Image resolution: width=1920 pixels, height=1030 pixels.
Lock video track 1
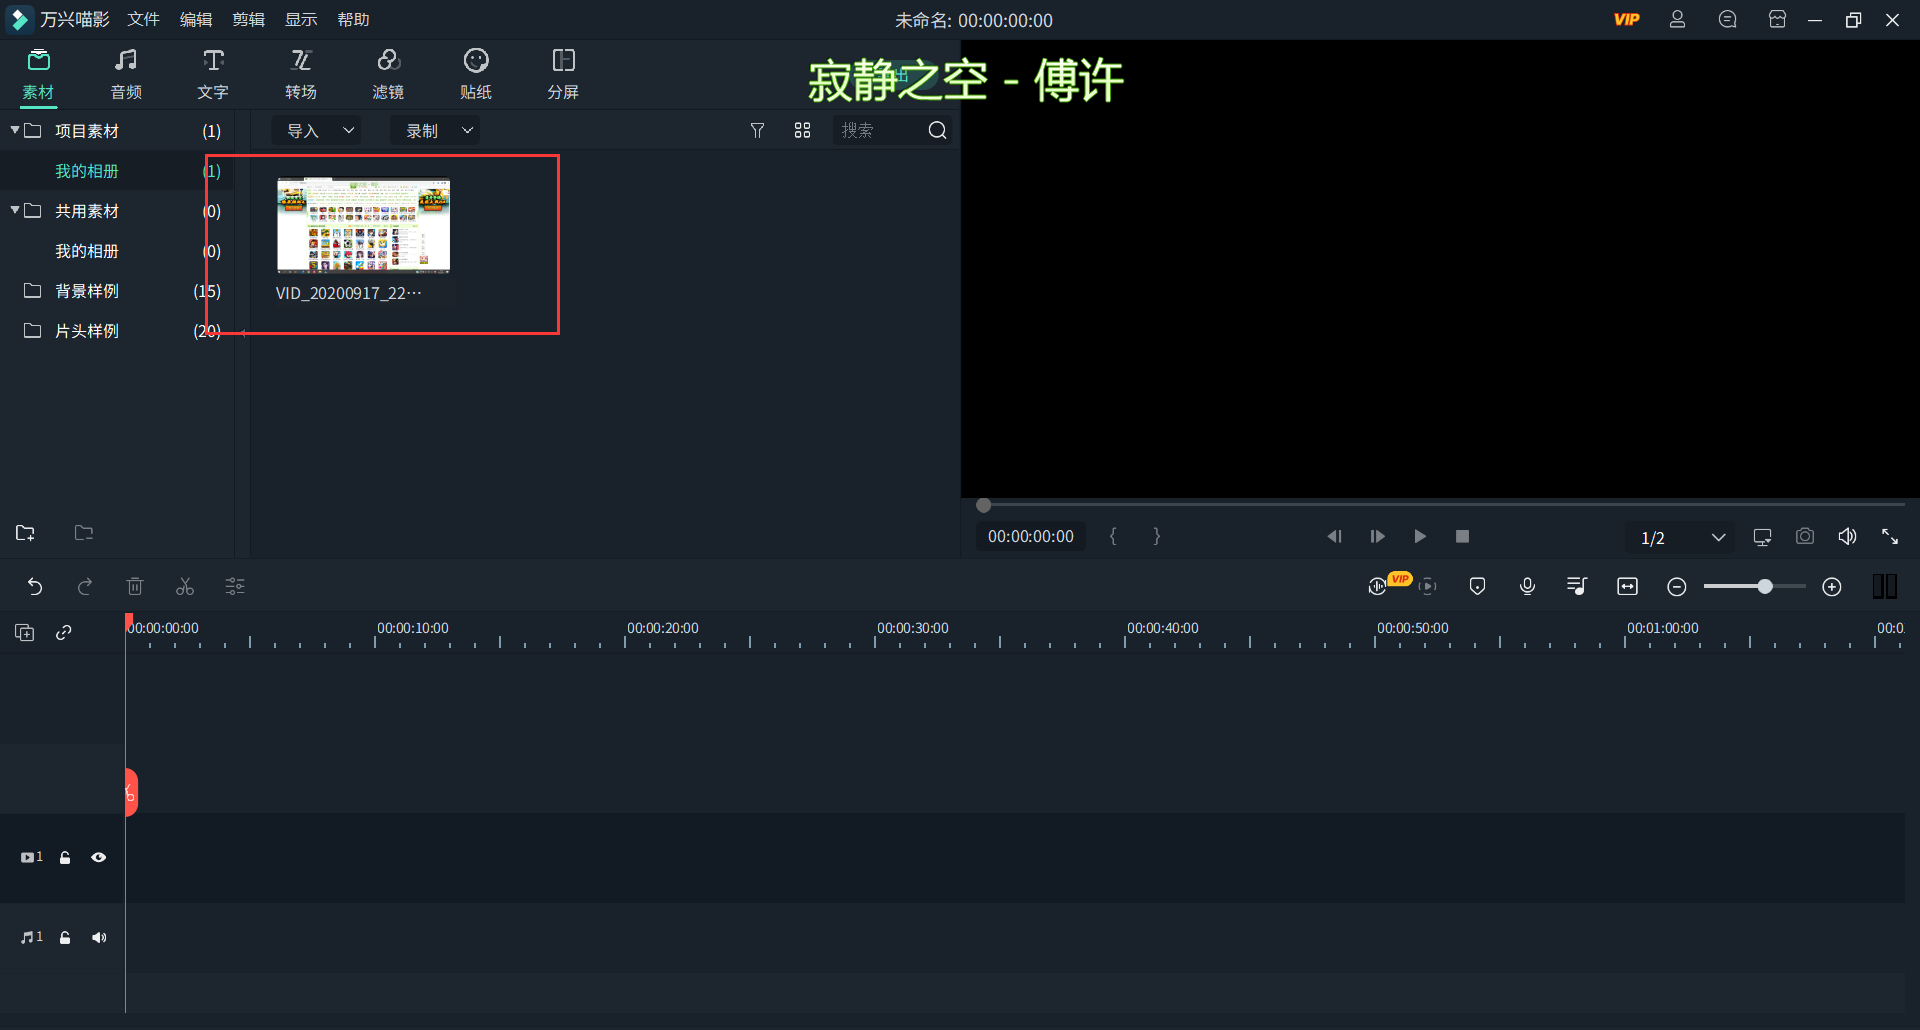coord(64,857)
